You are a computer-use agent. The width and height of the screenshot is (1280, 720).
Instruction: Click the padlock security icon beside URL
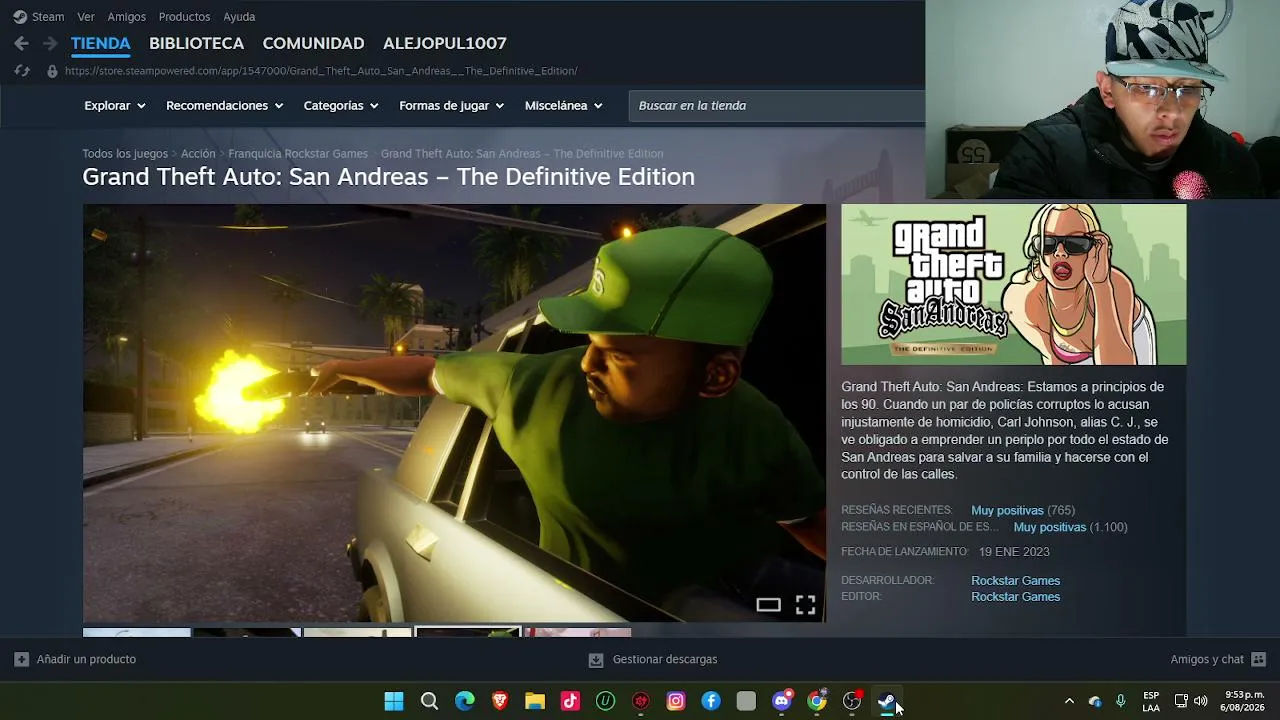click(x=52, y=71)
